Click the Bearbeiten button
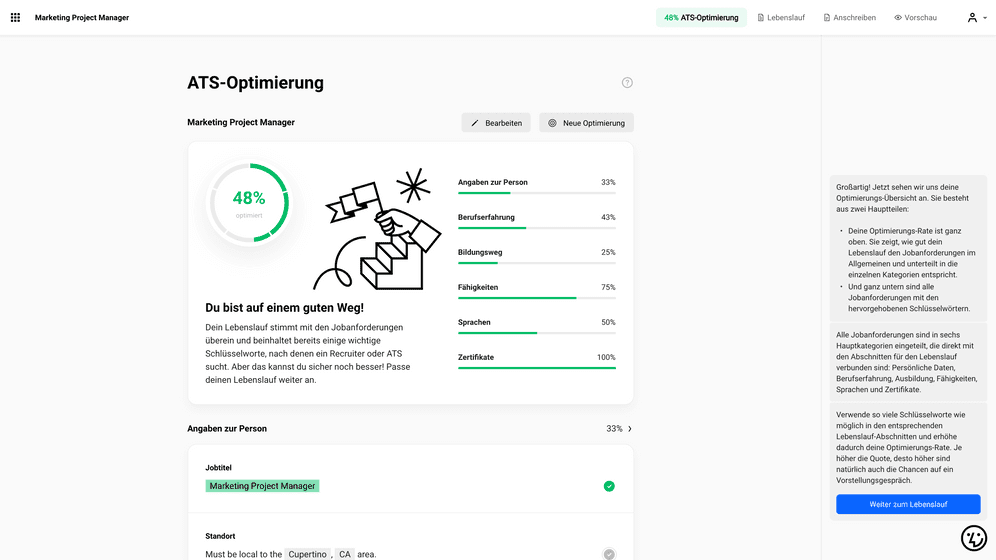Screen dimensions: 996x560 (x=496, y=123)
